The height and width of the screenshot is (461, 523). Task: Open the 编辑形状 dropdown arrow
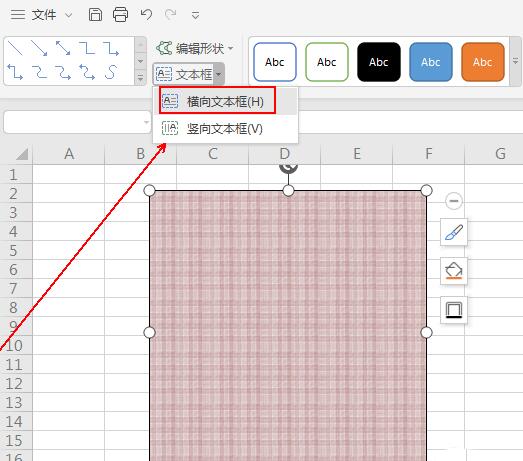[230, 49]
